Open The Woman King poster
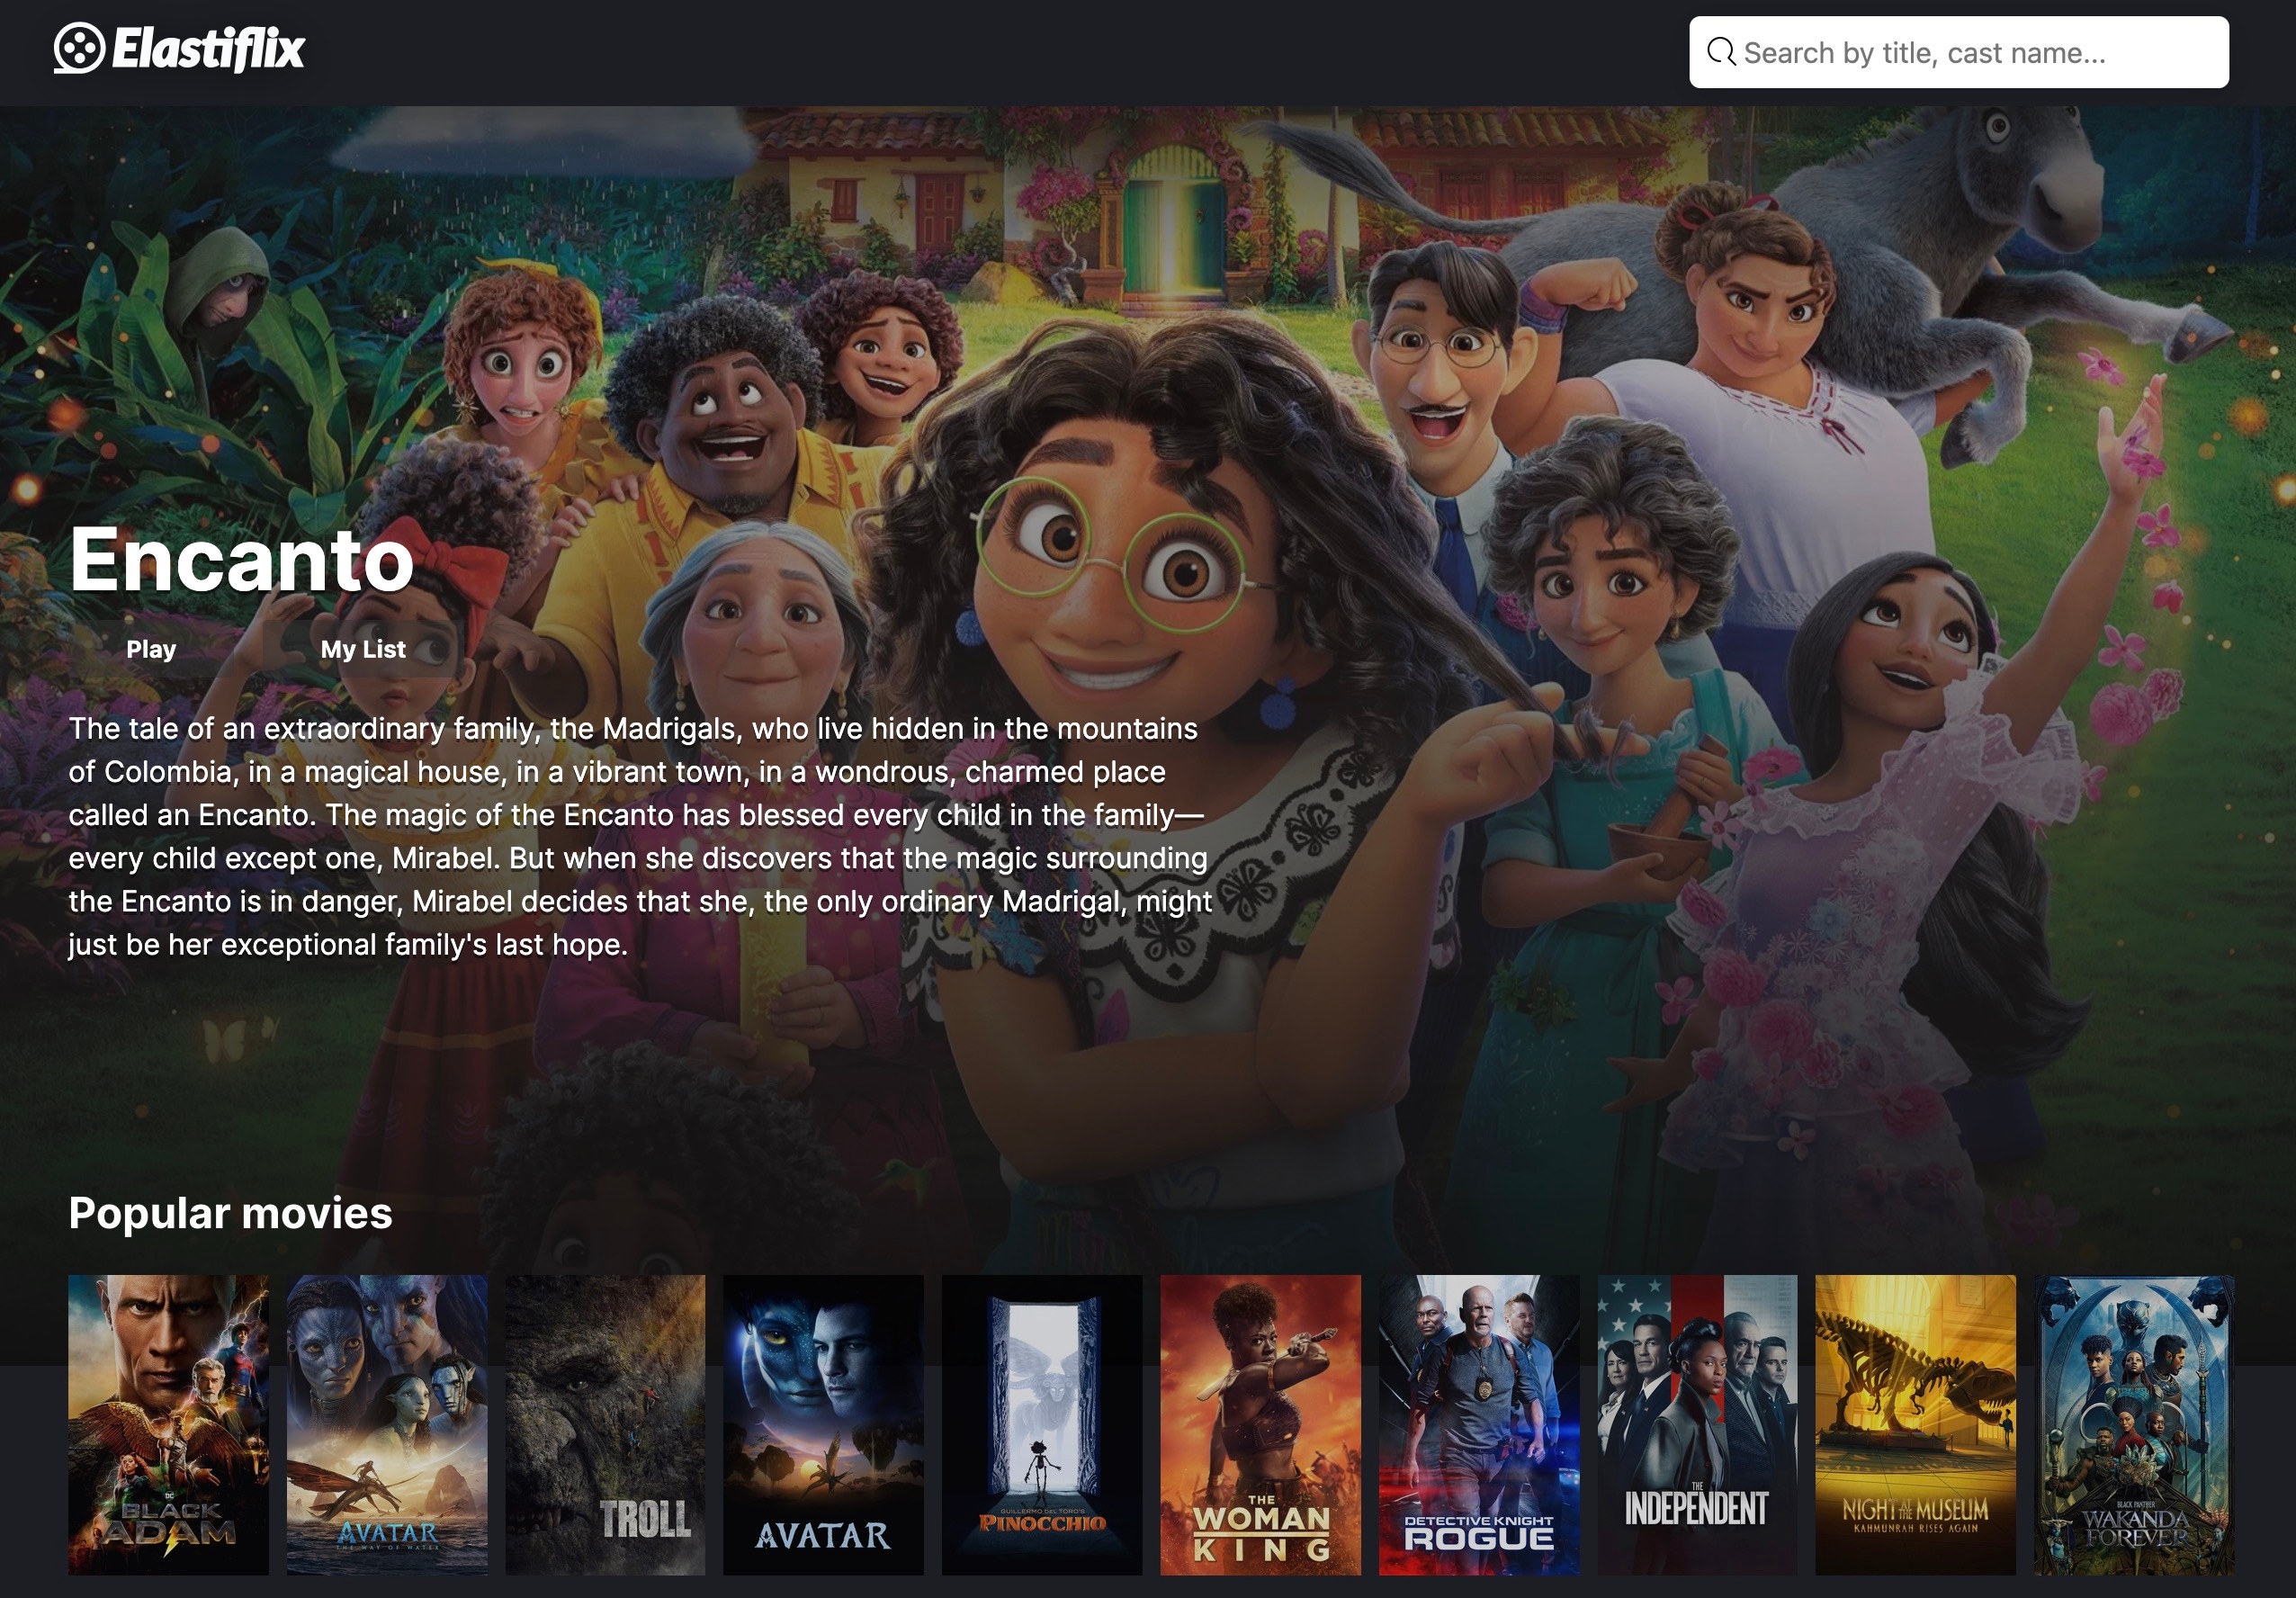Image resolution: width=2296 pixels, height=1598 pixels. tap(1260, 1425)
